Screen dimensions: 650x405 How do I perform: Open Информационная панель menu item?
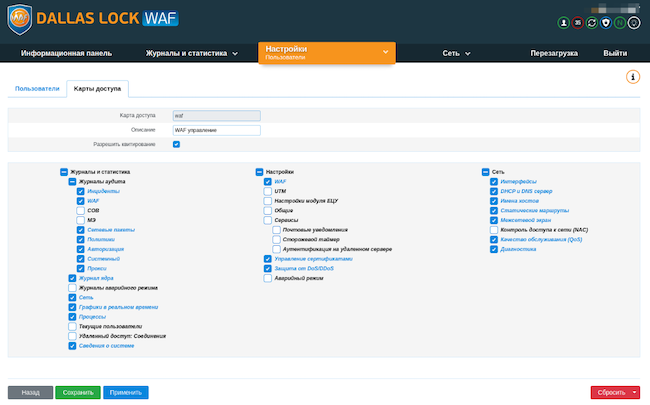[x=66, y=53]
